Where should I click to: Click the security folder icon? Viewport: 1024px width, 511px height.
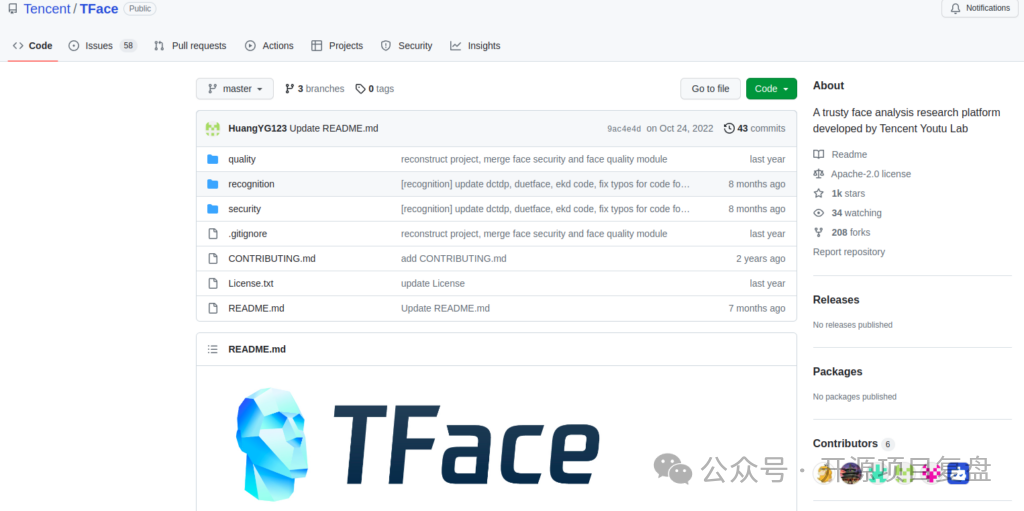click(x=212, y=209)
